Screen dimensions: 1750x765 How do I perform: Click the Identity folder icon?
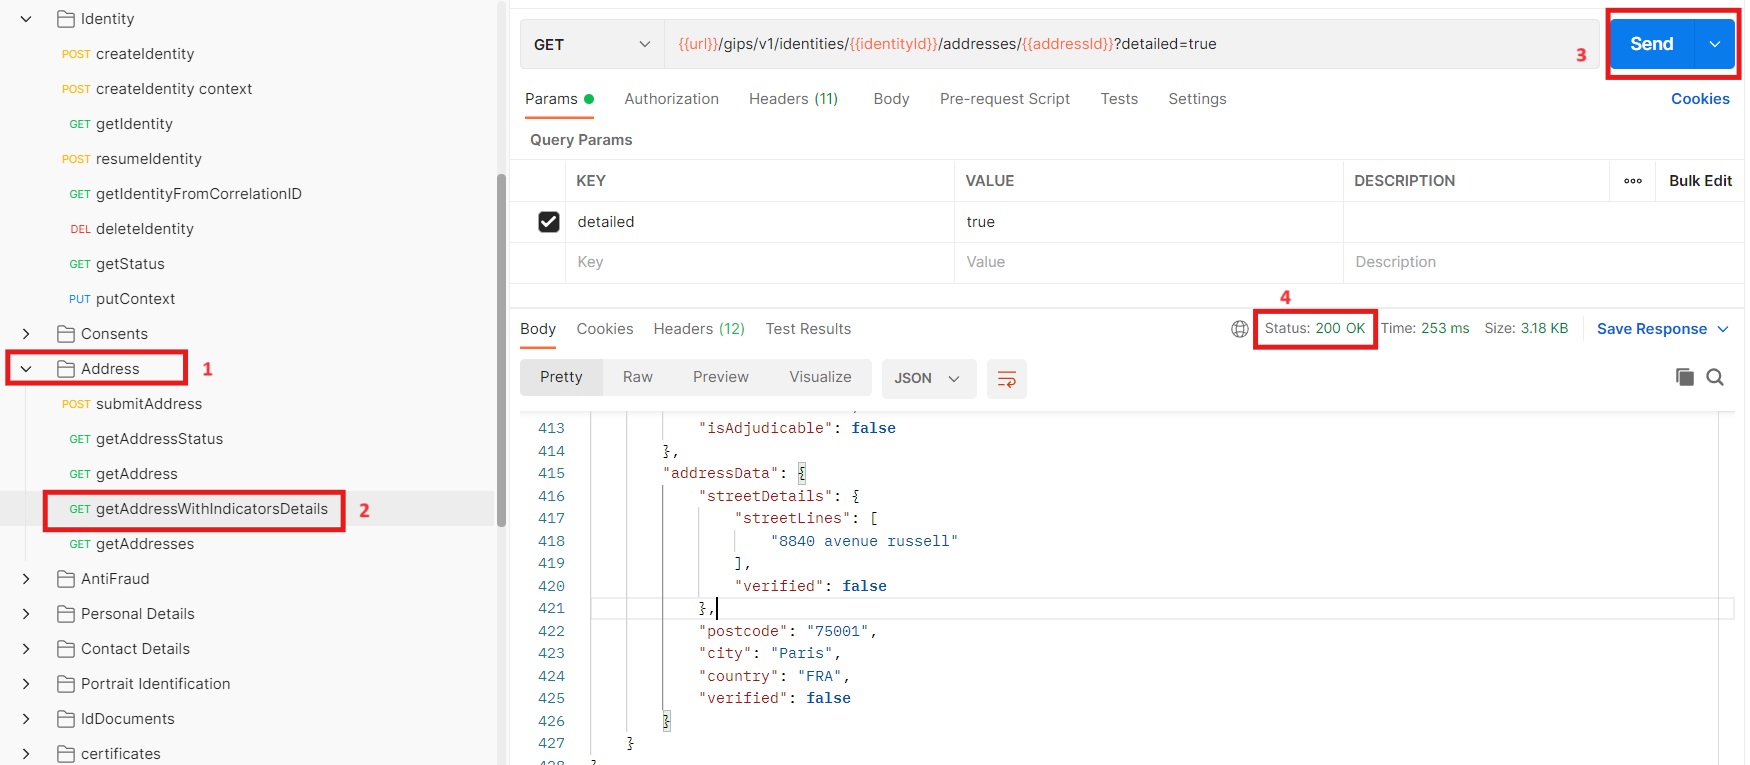(x=66, y=19)
